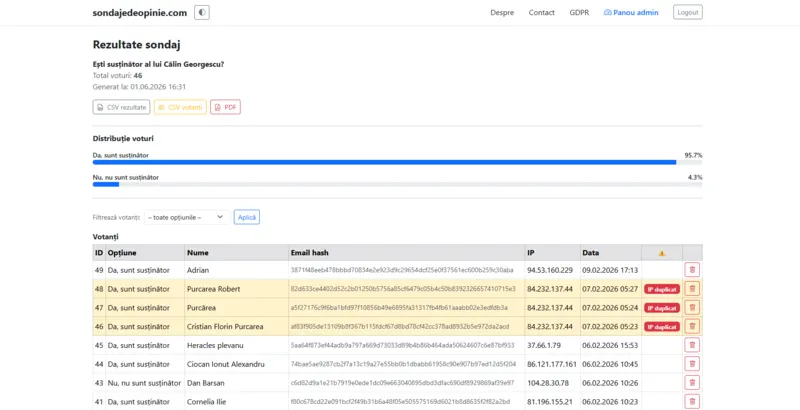Image resolution: width=800 pixels, height=410 pixels.
Task: Click the 95.7% percentage label
Action: point(693,155)
